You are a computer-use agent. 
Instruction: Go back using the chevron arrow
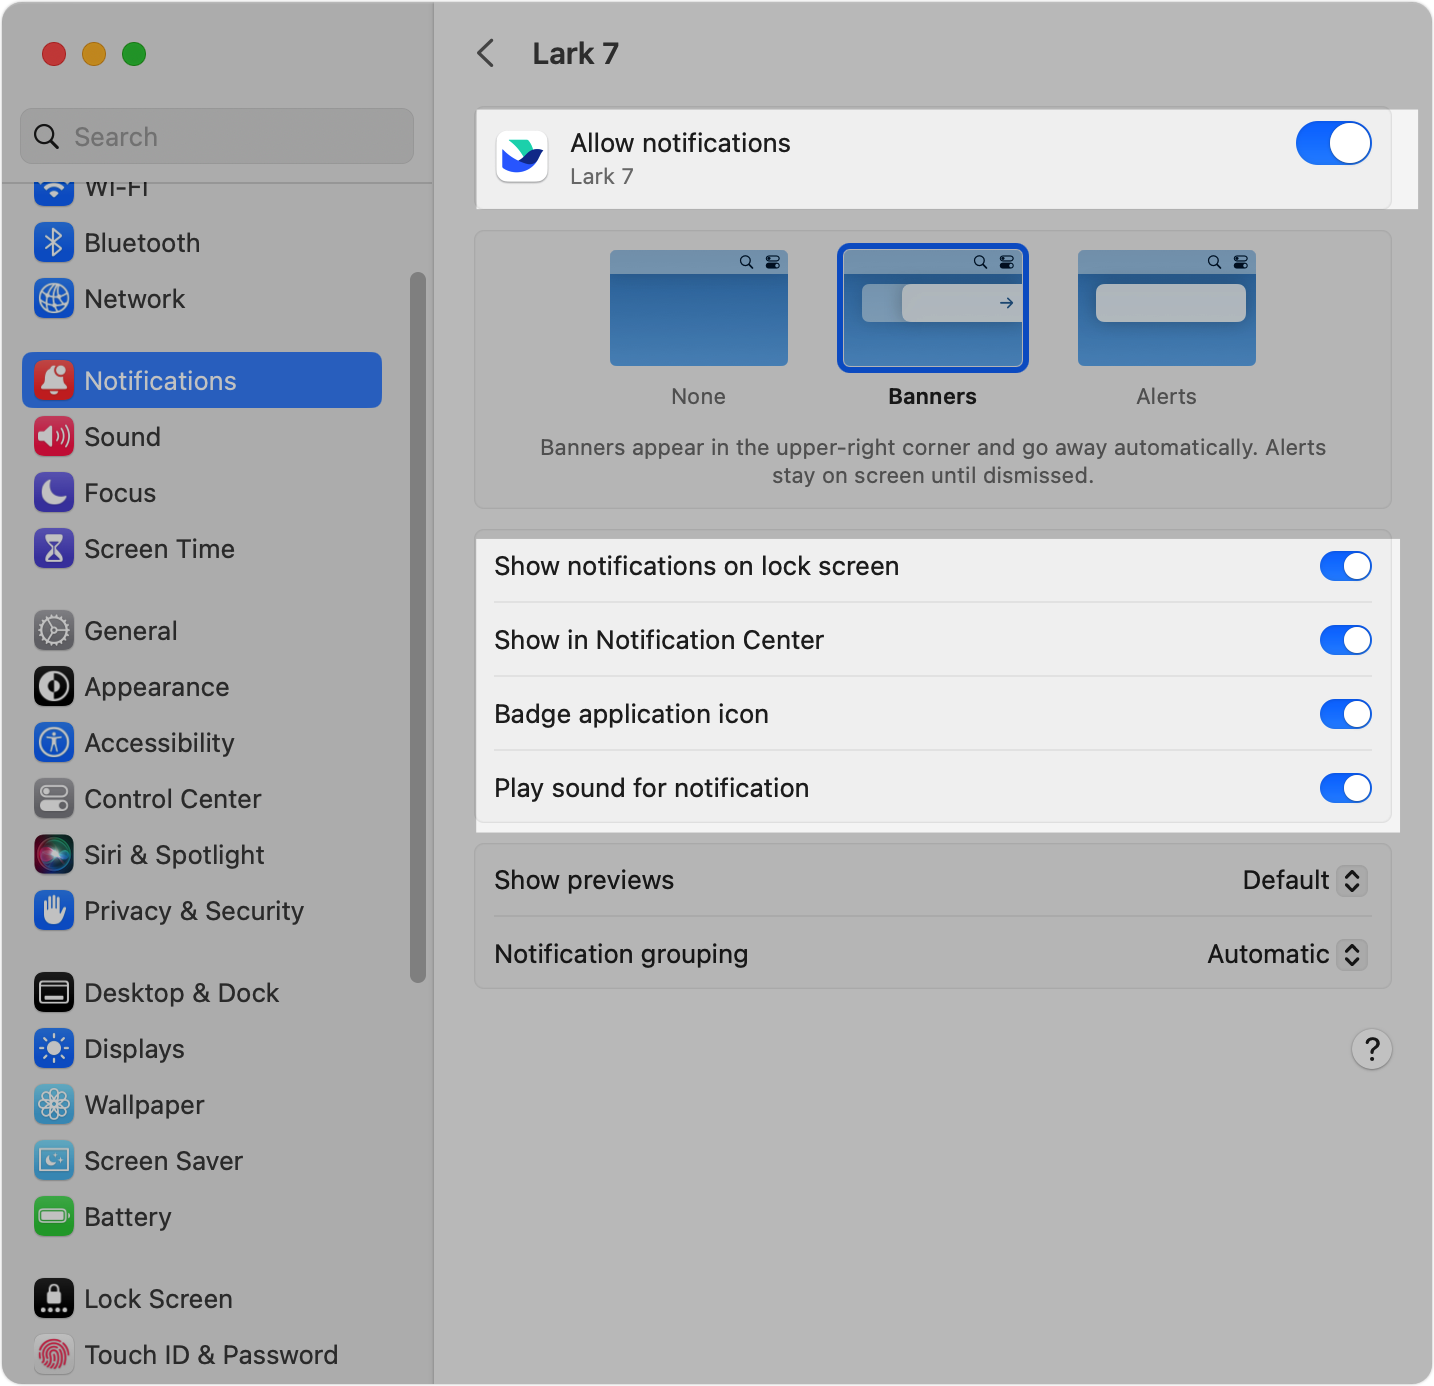tap(486, 53)
